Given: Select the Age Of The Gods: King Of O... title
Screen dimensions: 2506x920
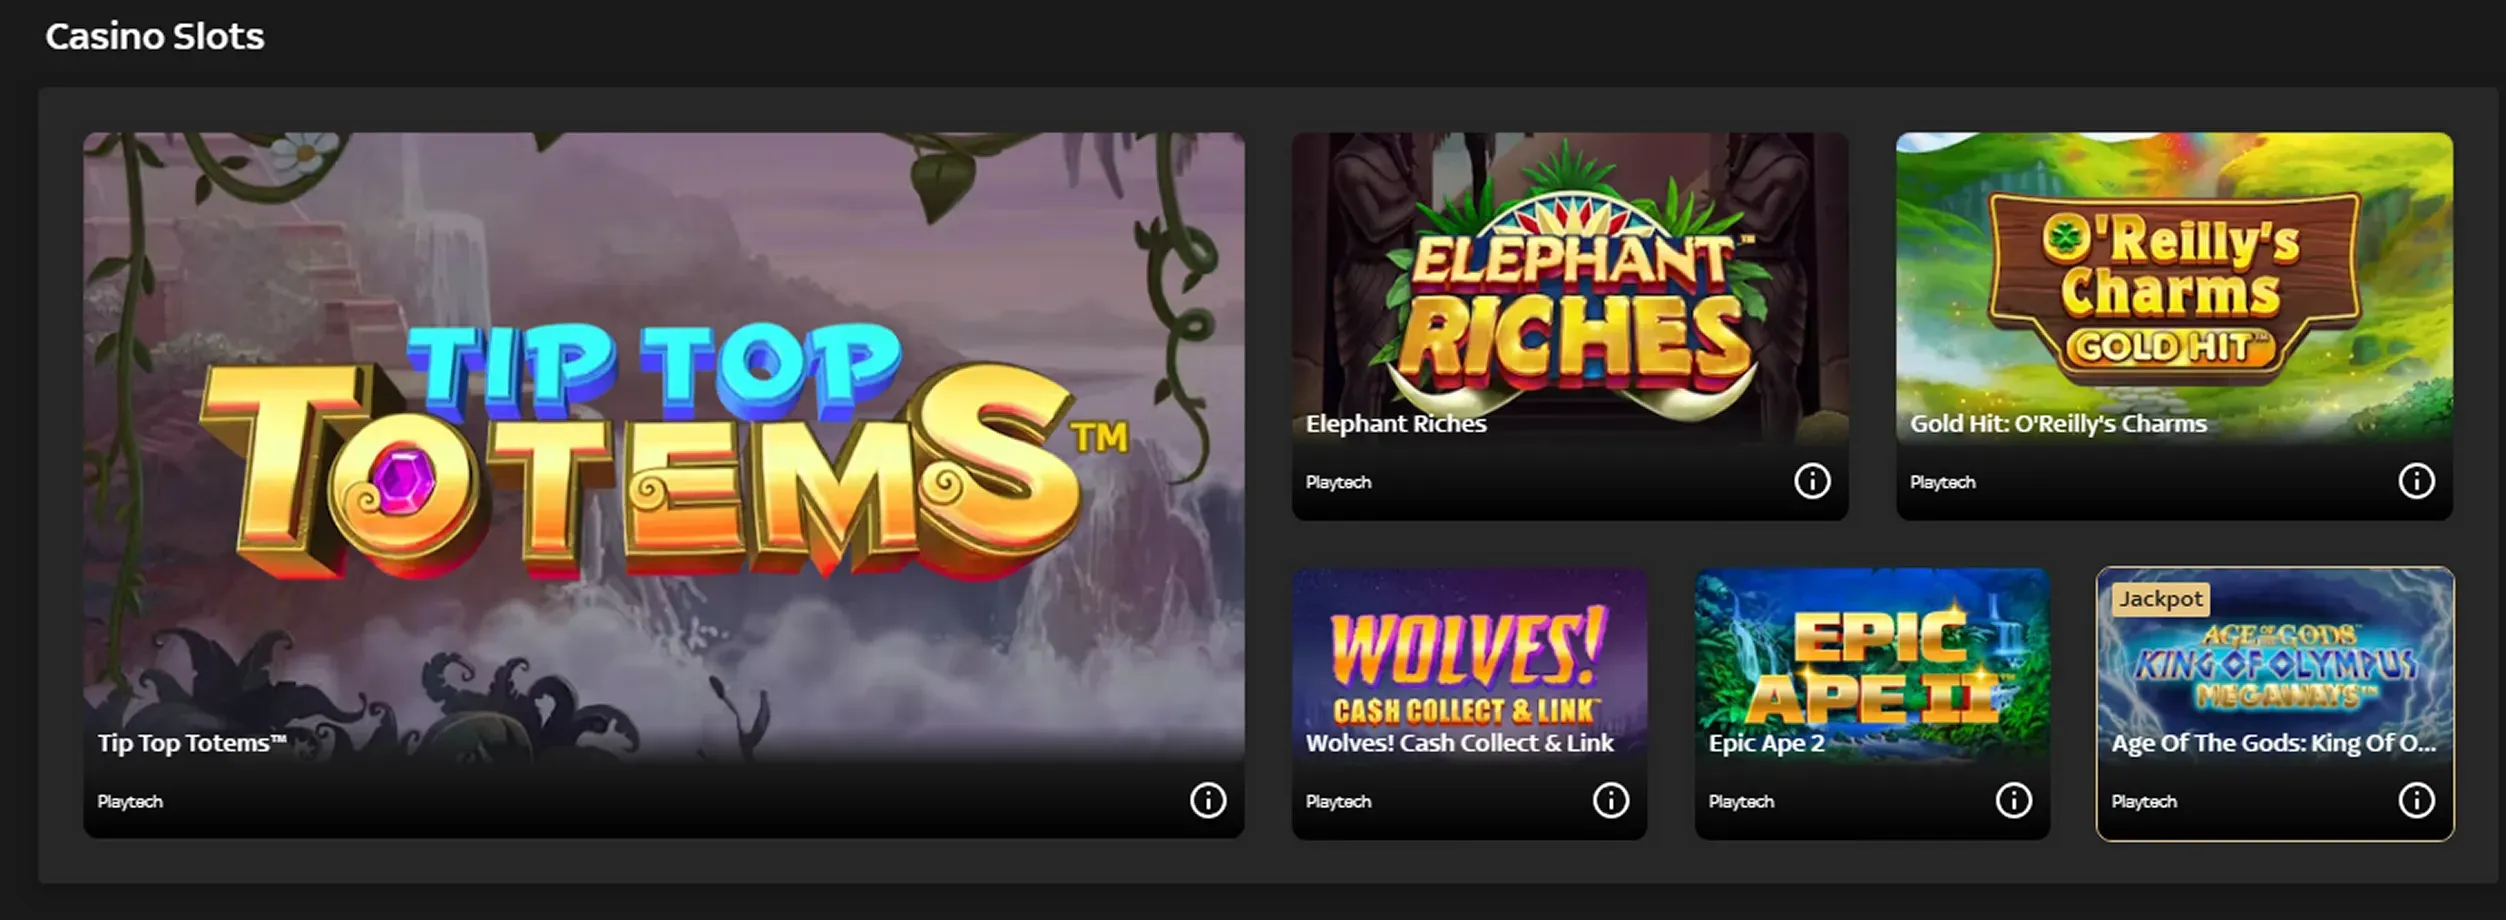Looking at the screenshot, I should [x=2274, y=743].
